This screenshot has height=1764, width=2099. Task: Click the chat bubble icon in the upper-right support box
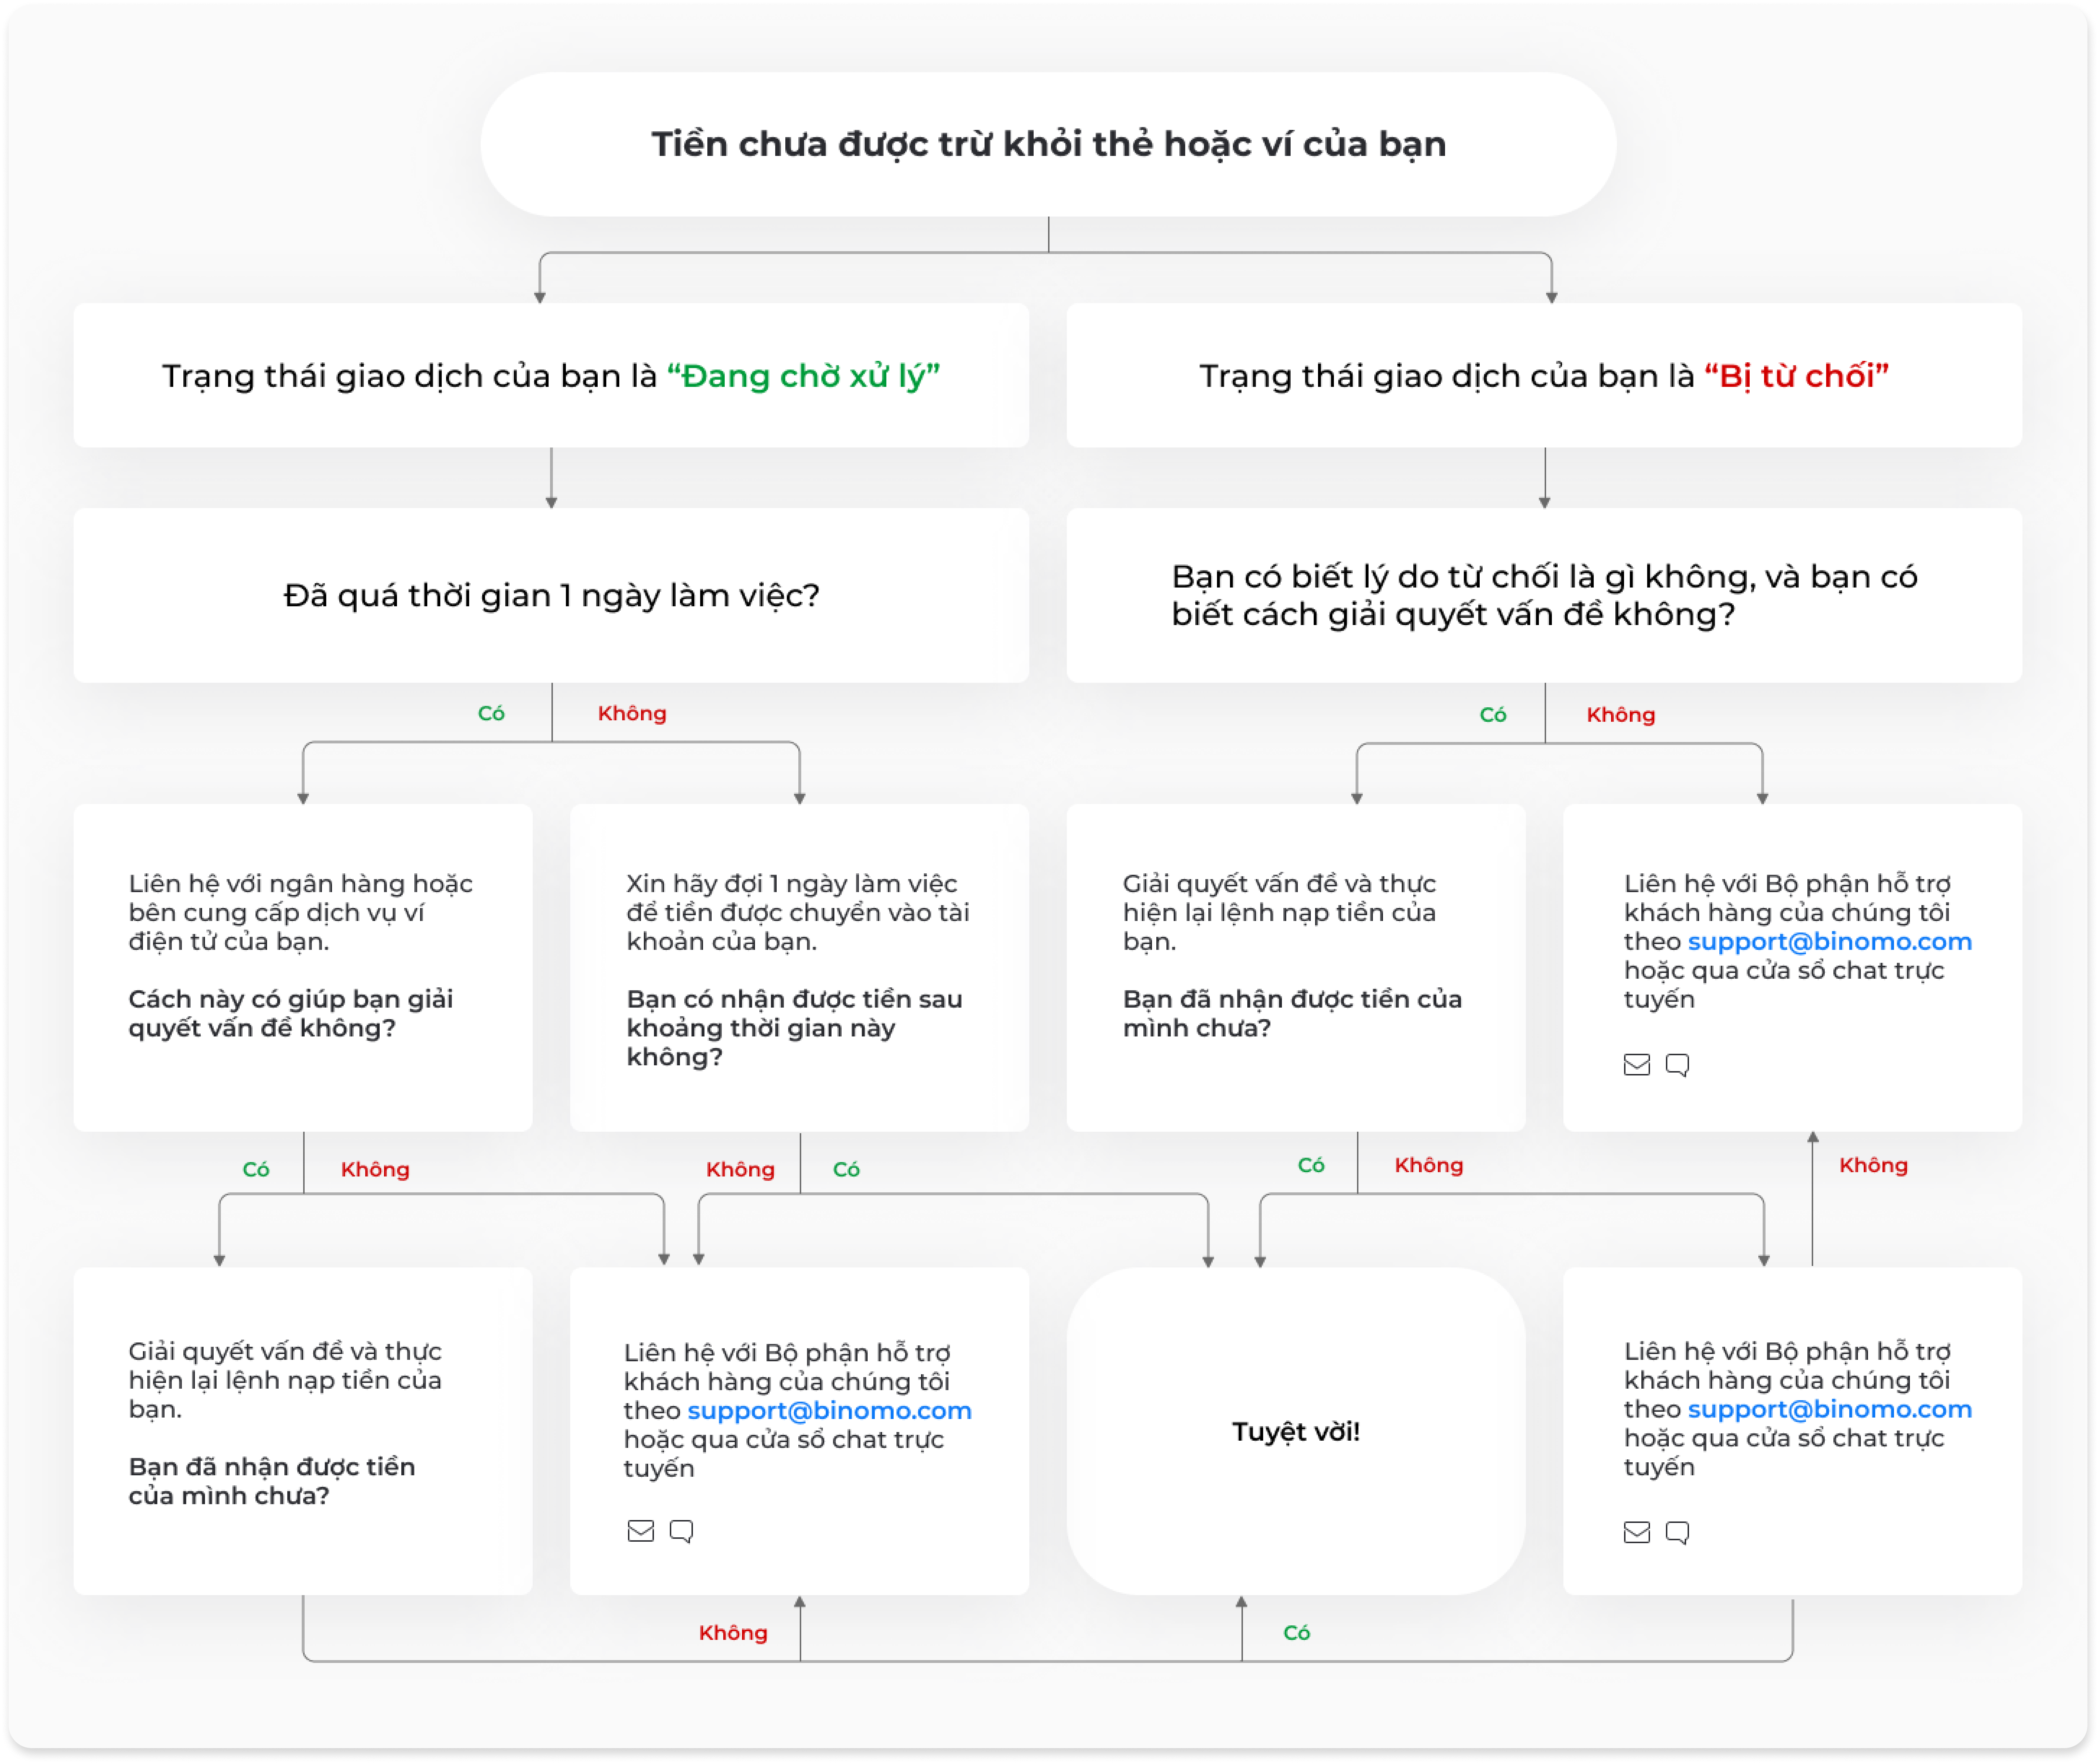click(x=1677, y=1065)
